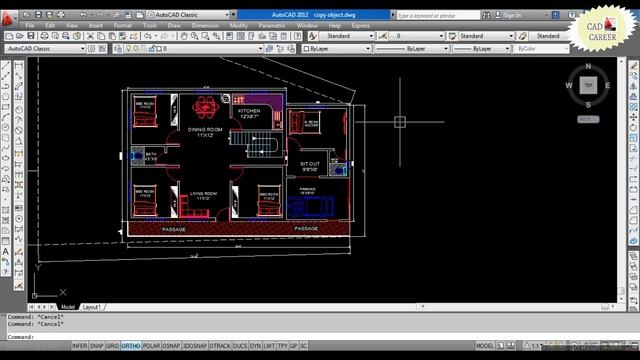640x360 pixels.
Task: Select the Pan hand tool
Action: tap(184, 36)
